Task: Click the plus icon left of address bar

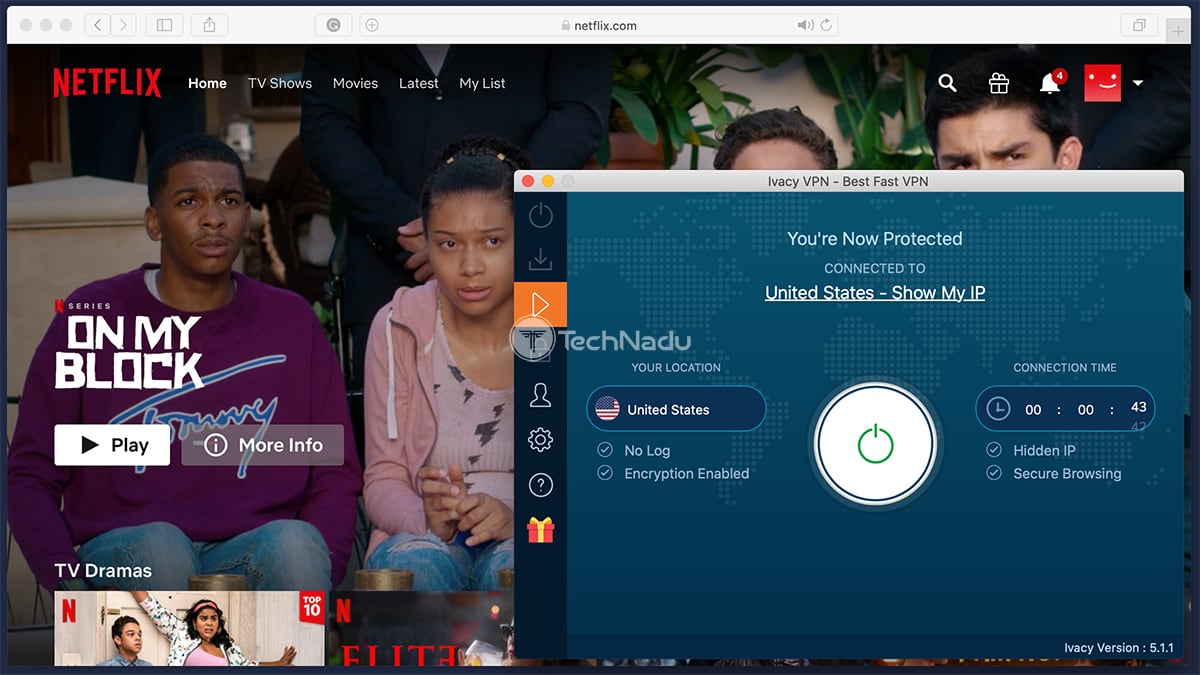Action: tap(372, 25)
